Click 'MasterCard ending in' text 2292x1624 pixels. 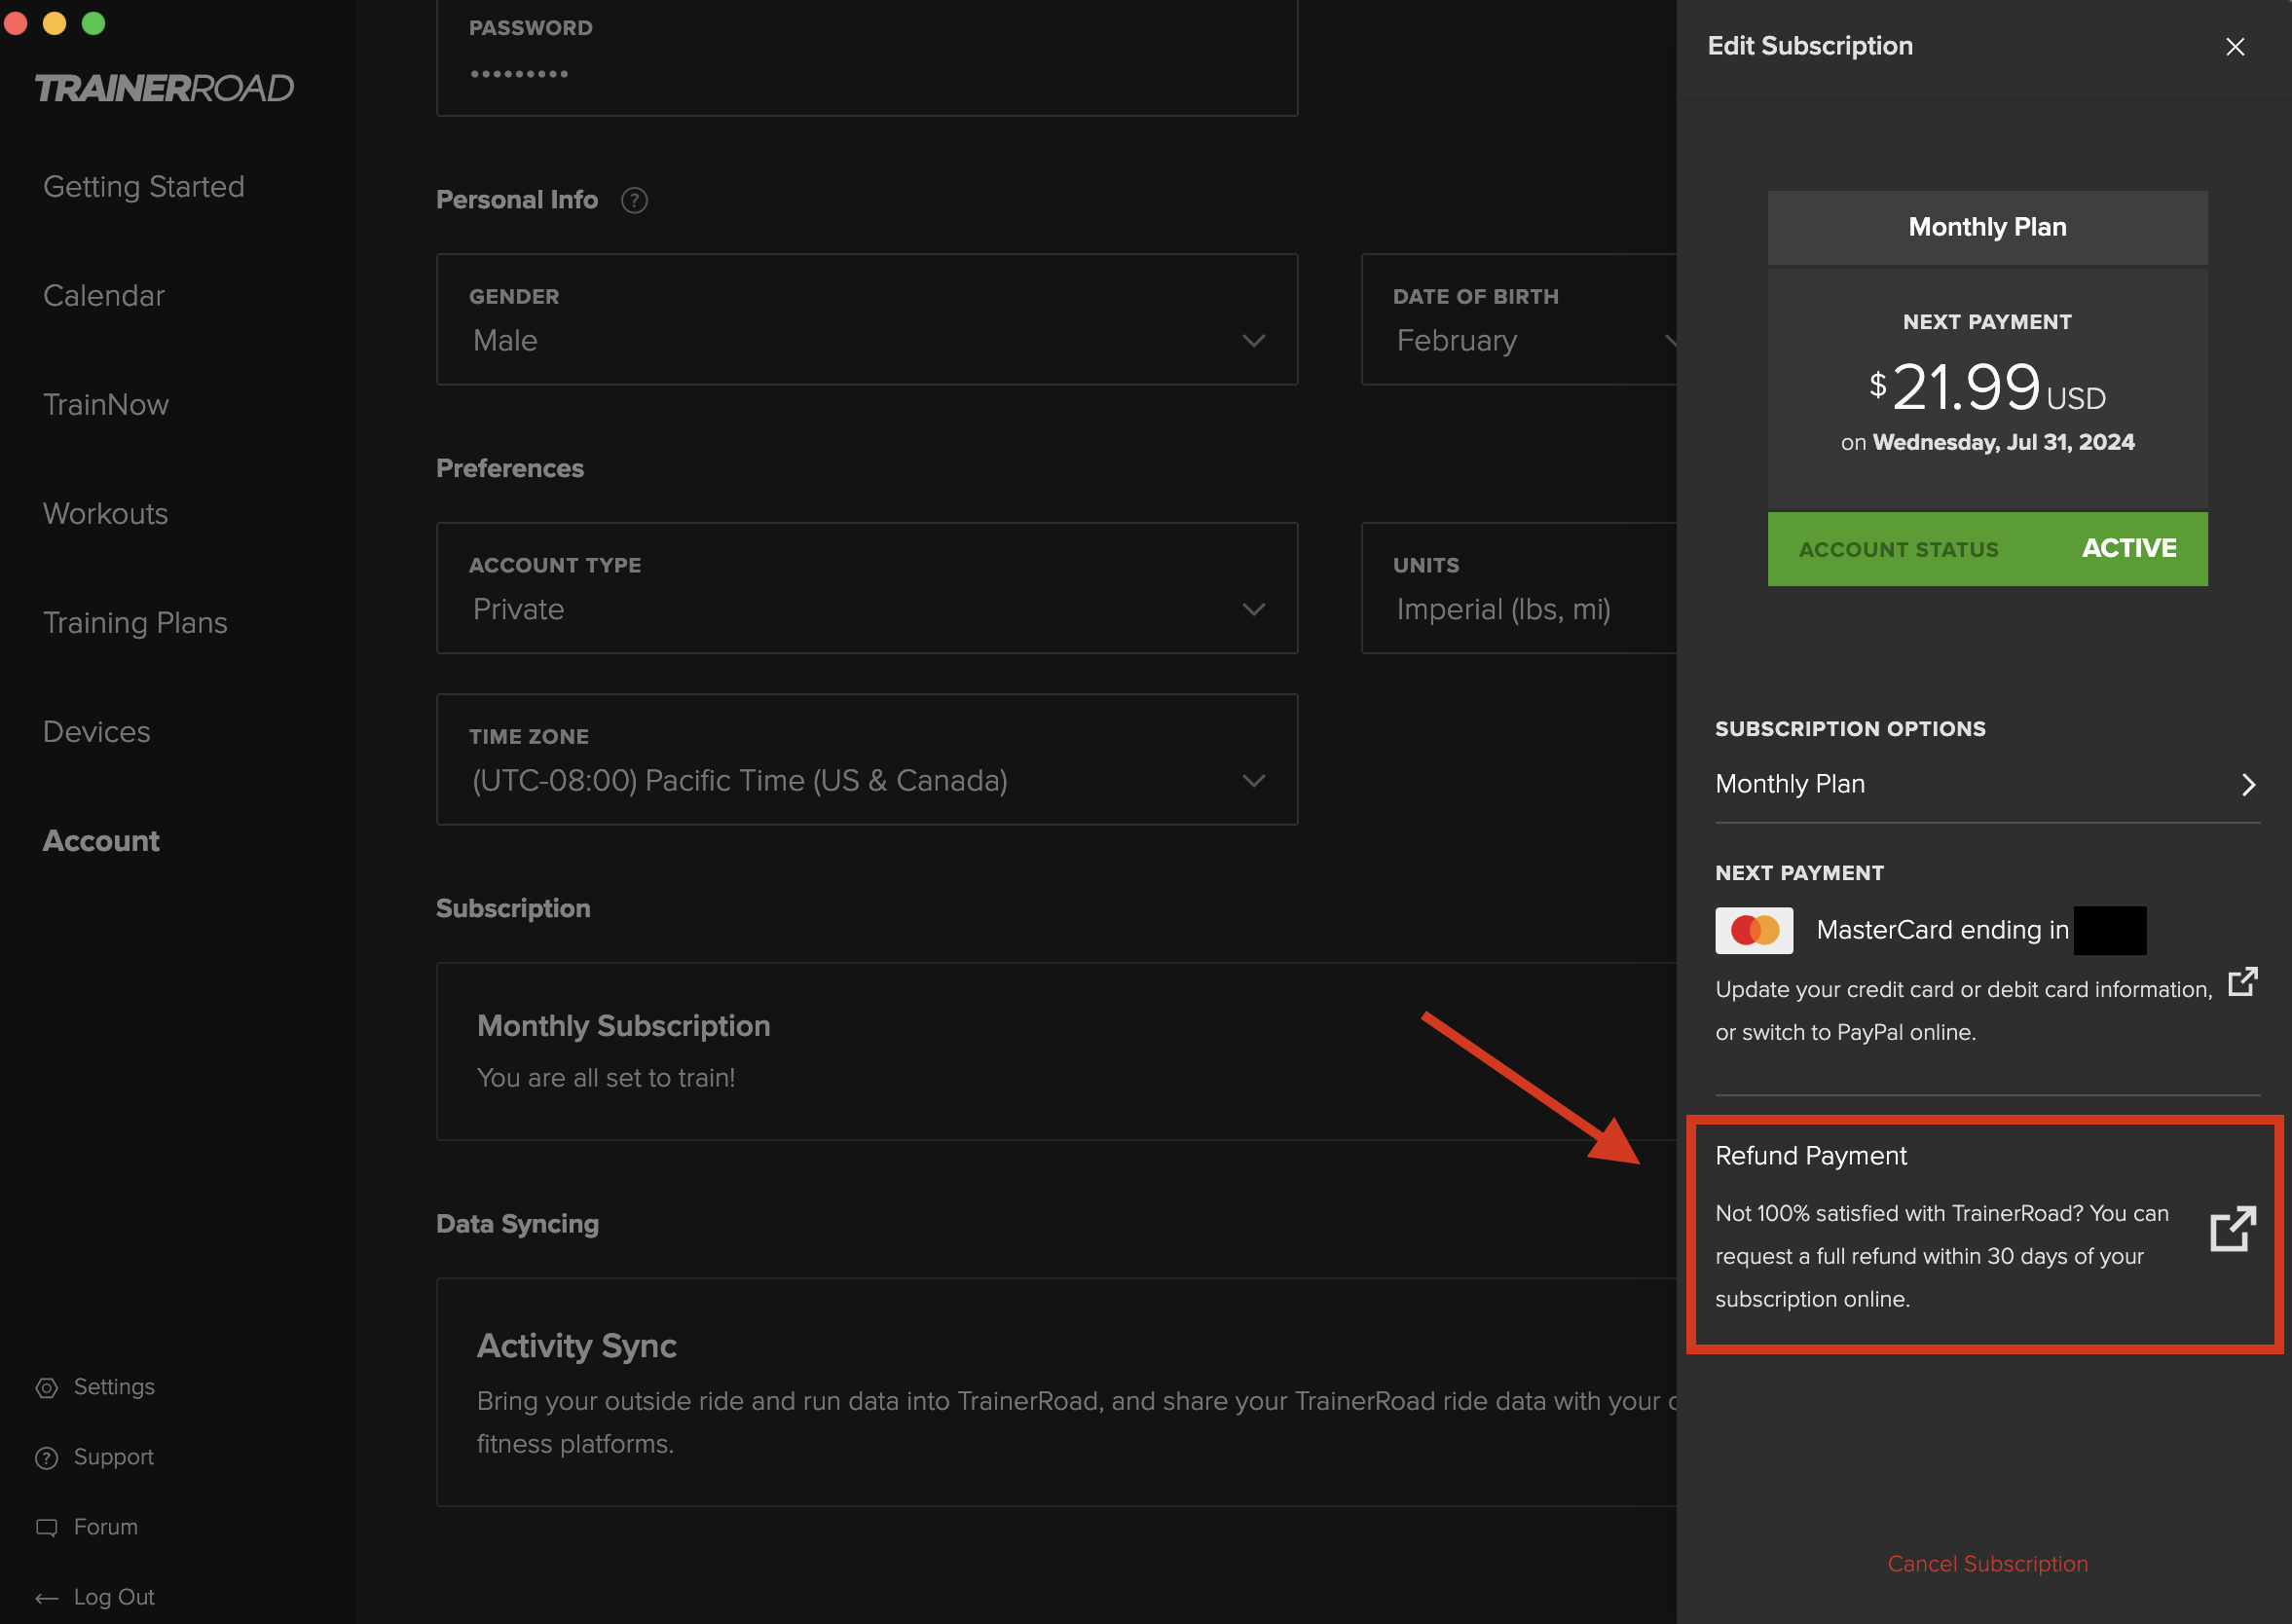pos(1942,930)
